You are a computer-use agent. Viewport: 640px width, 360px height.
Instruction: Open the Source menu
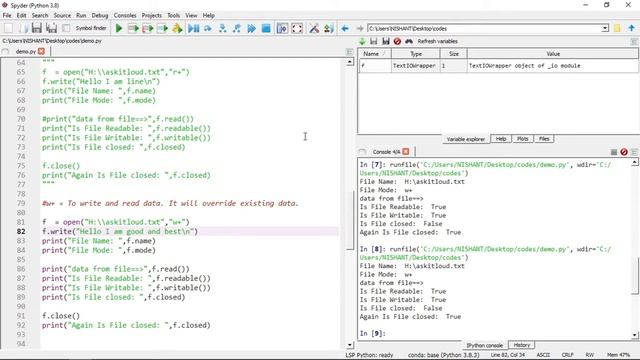[62, 15]
